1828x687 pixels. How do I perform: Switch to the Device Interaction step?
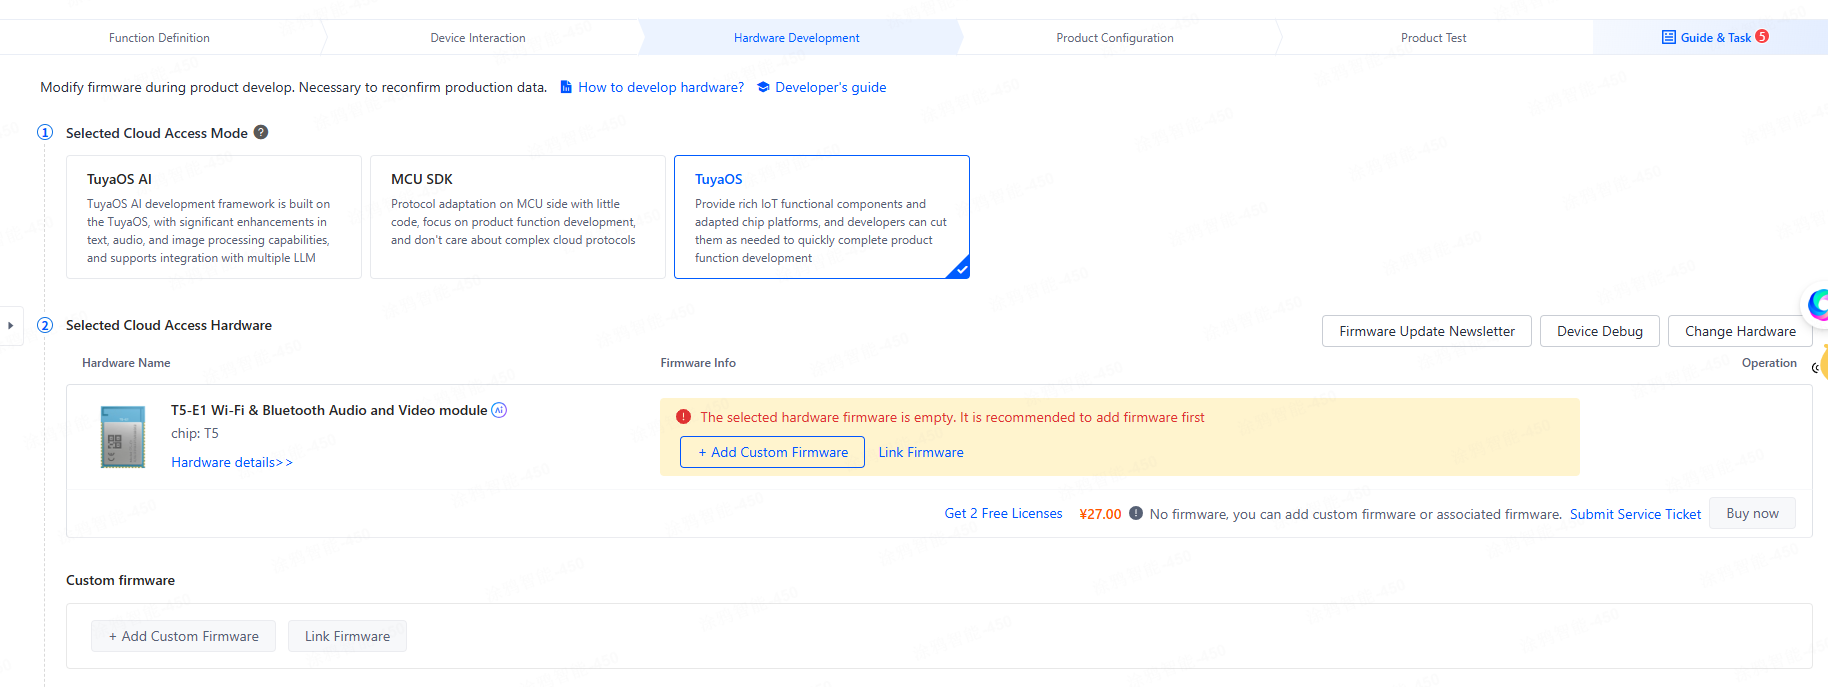click(x=478, y=38)
